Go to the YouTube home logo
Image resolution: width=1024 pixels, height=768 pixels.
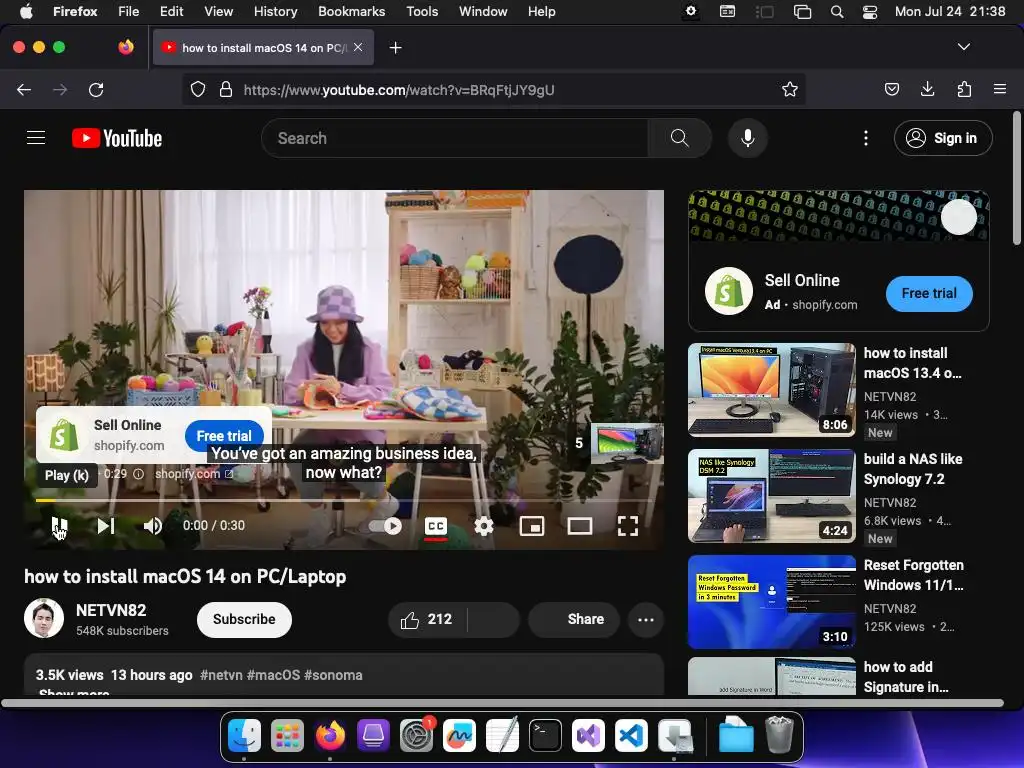[x=117, y=138]
